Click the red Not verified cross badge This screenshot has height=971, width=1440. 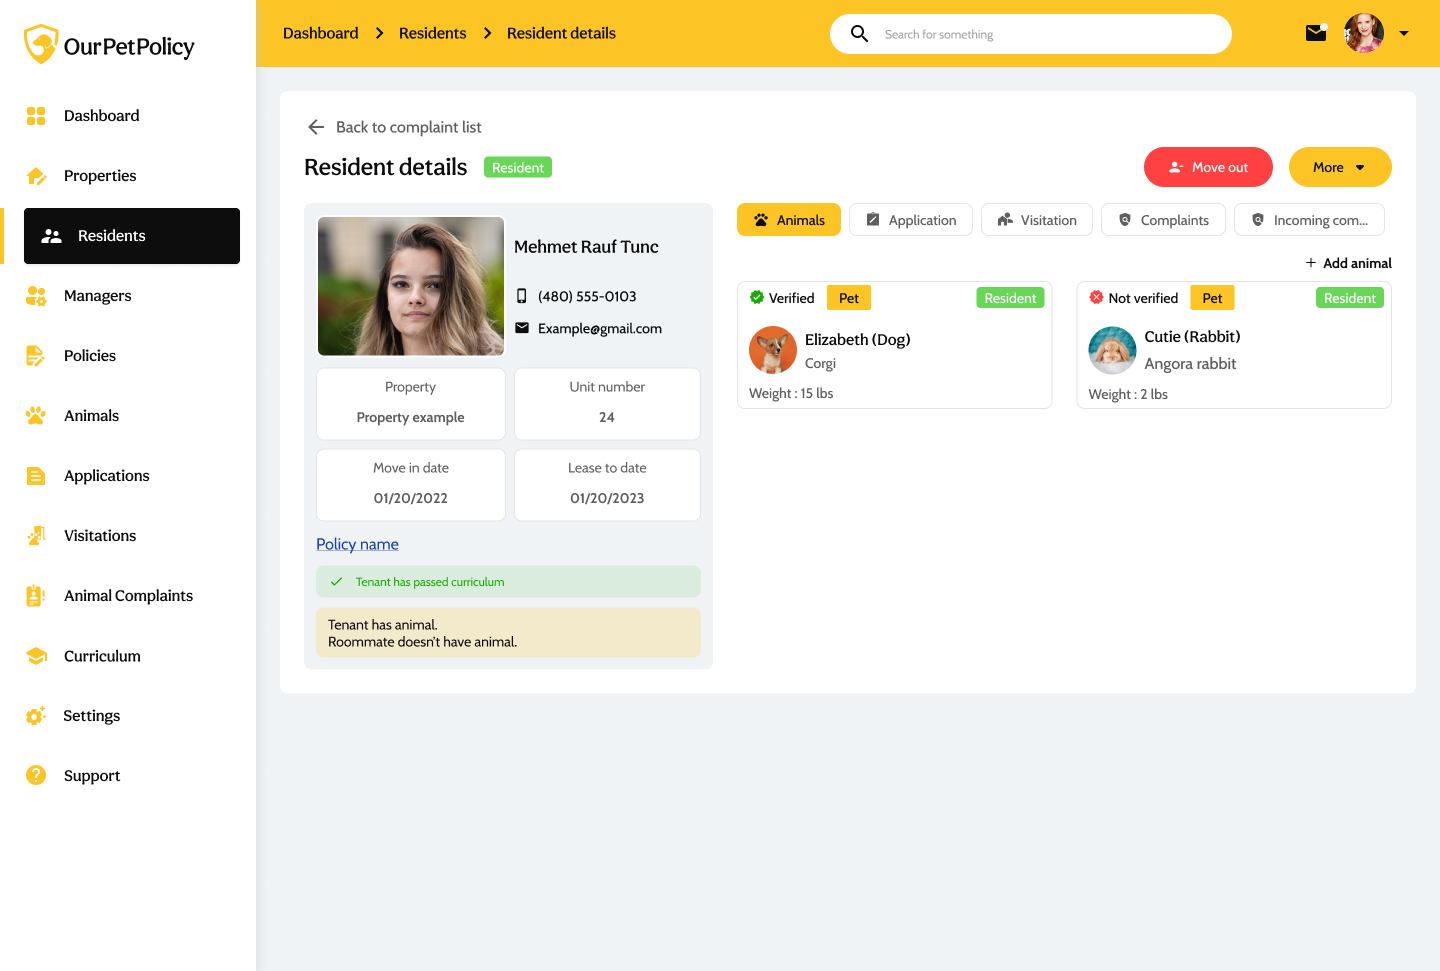pos(1096,297)
